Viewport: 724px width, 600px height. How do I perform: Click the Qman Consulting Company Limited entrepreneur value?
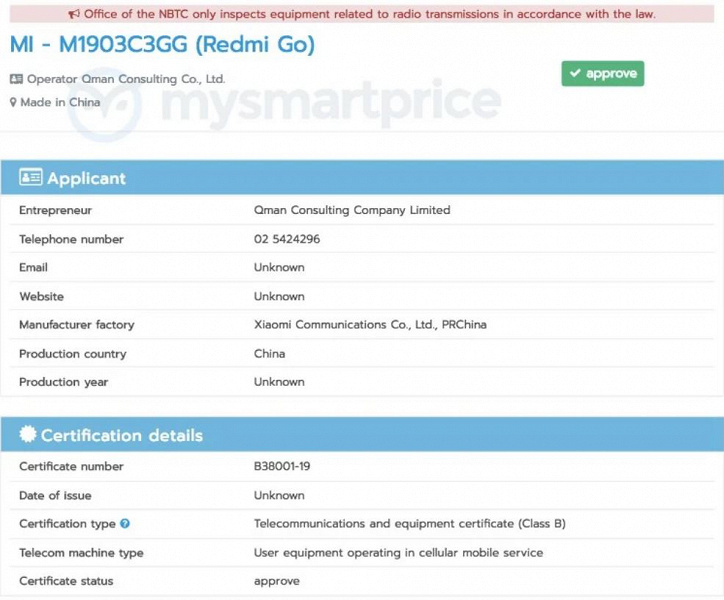point(352,210)
